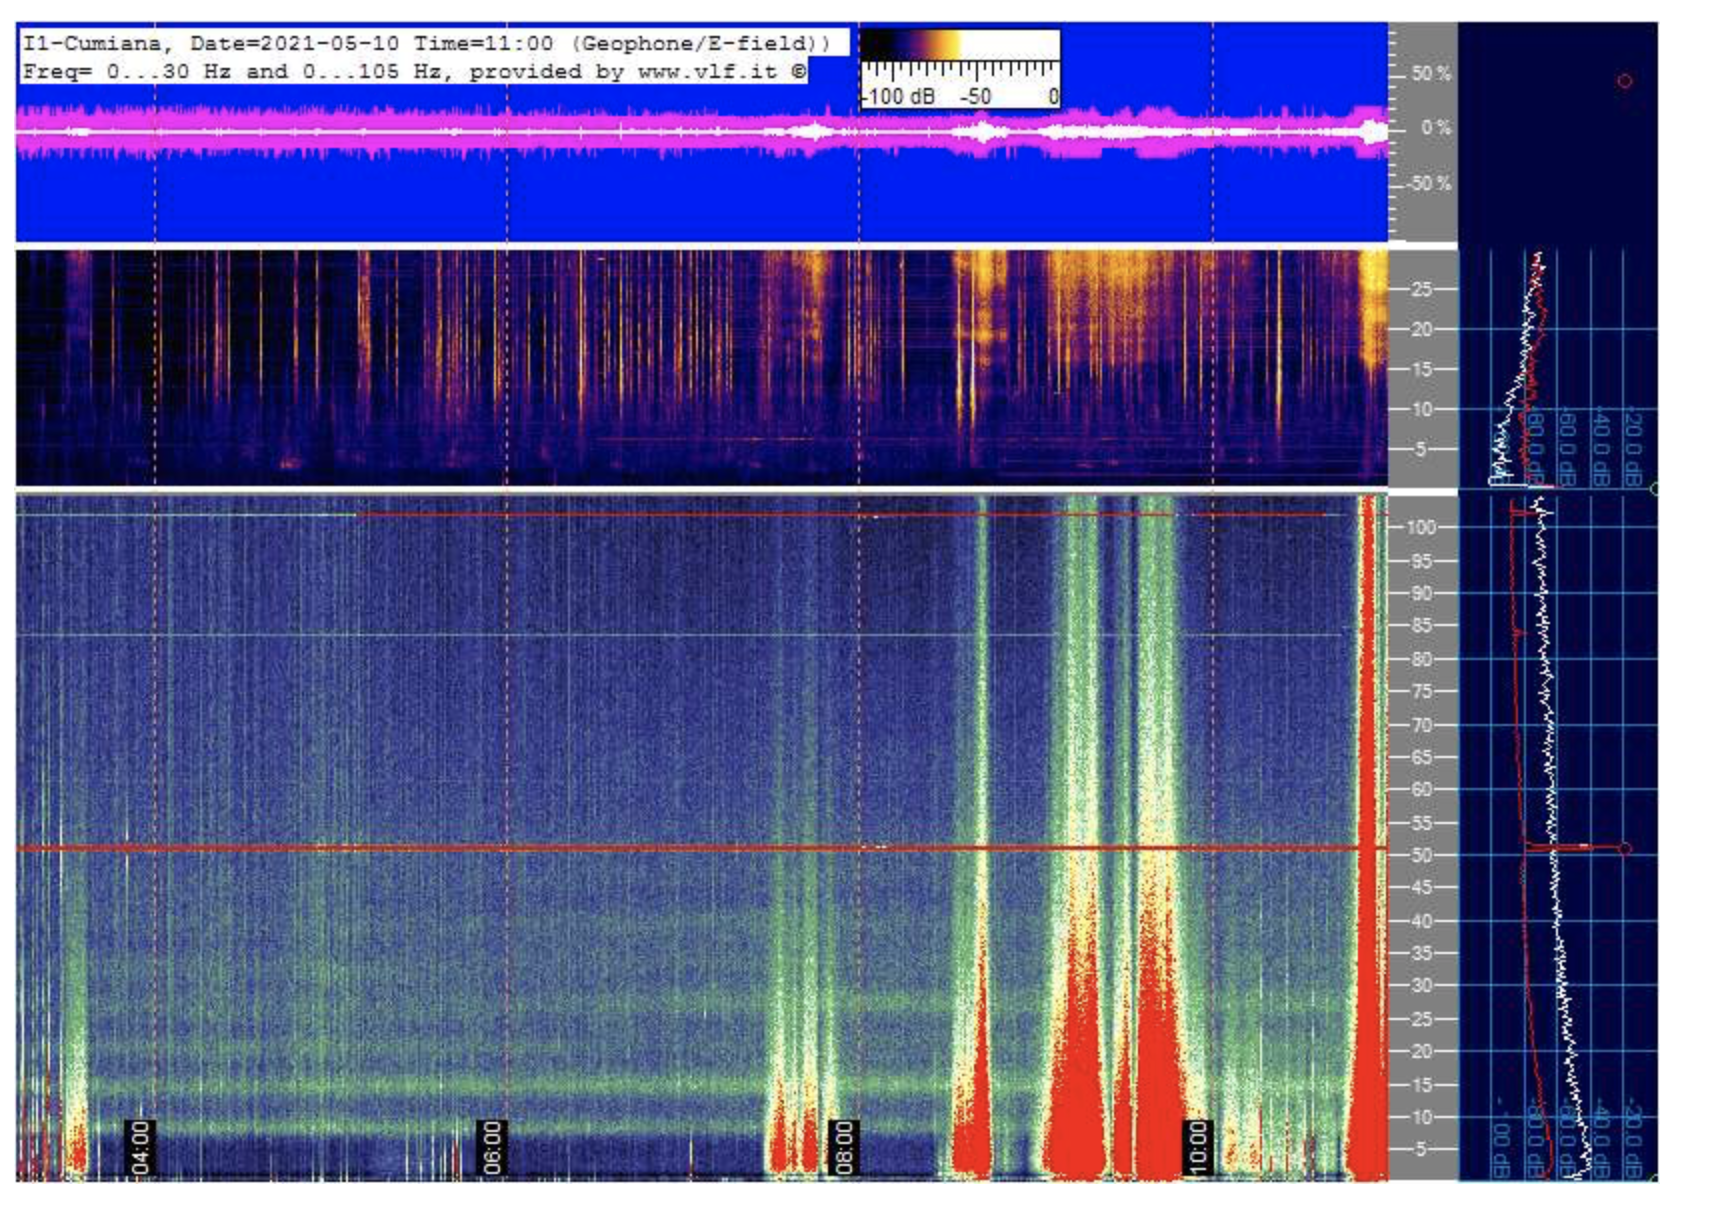Click the white zero line of the magenta amplitude waveform
Viewport: 1710px width, 1220px height.
click(x=702, y=131)
